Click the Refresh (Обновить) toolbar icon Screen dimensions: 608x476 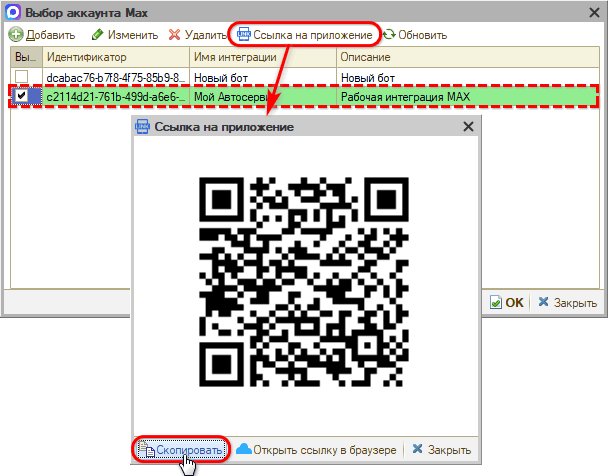coord(389,35)
